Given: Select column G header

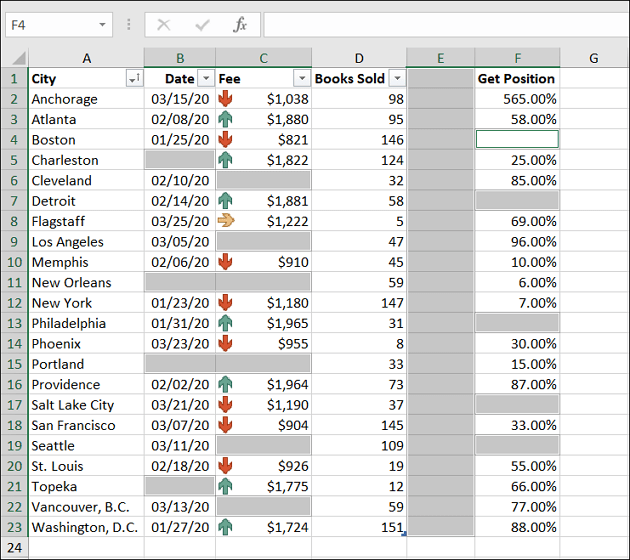Looking at the screenshot, I should [594, 58].
